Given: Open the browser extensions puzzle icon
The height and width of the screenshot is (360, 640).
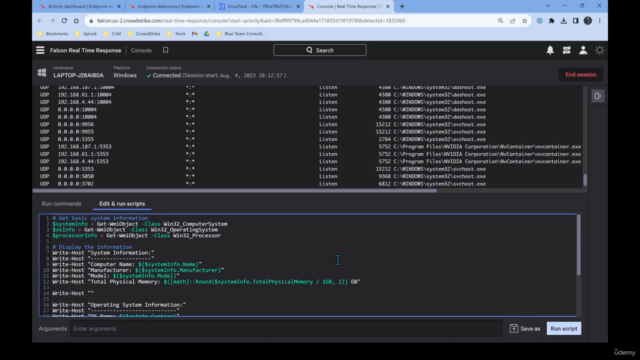Looking at the screenshot, I should point(551,20).
